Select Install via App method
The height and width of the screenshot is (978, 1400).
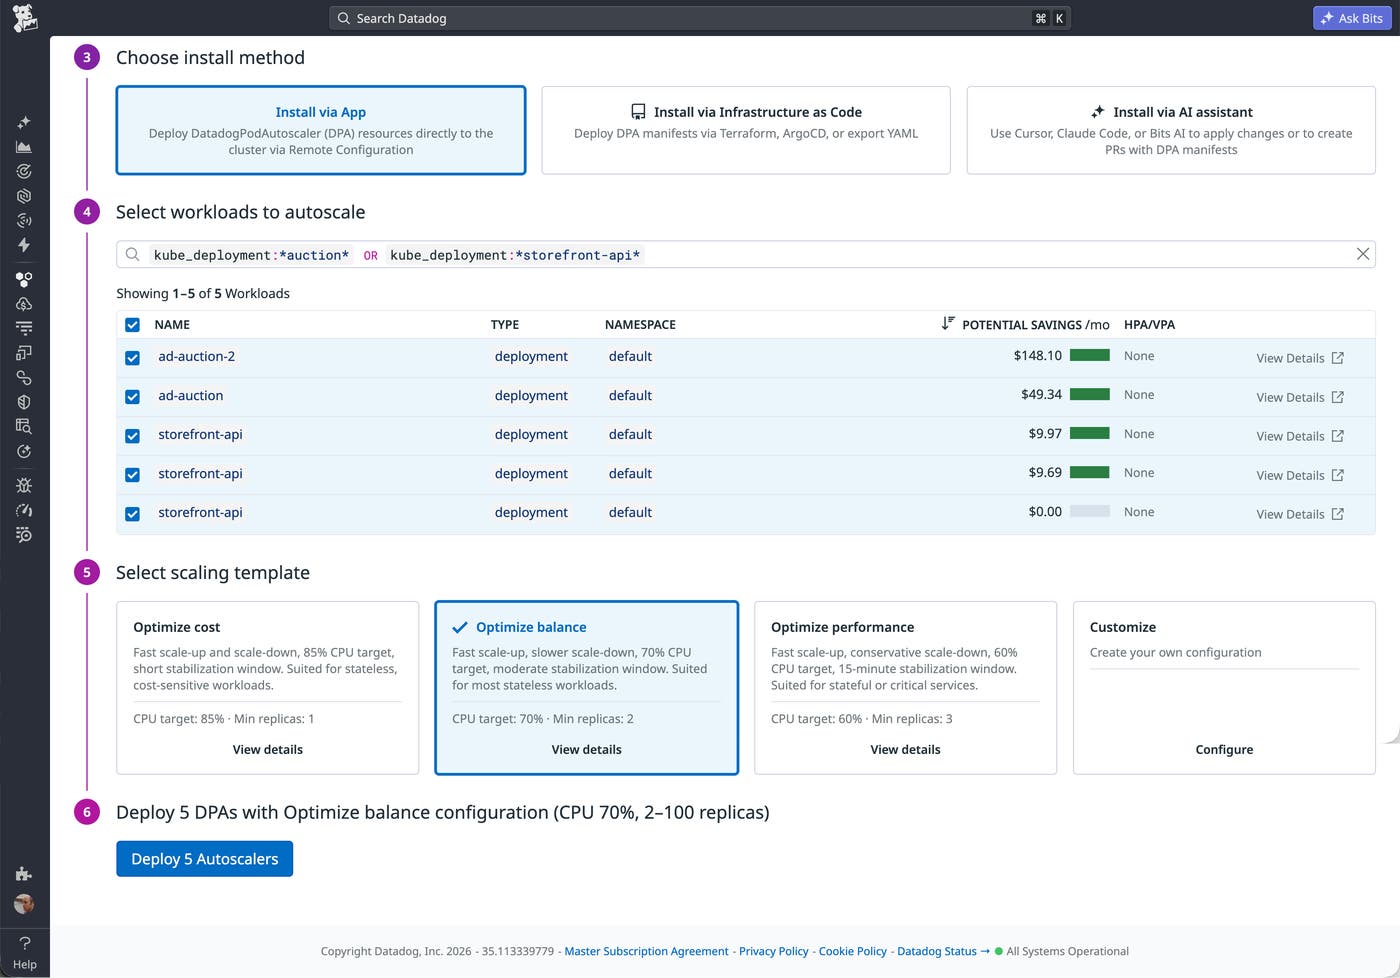321,130
